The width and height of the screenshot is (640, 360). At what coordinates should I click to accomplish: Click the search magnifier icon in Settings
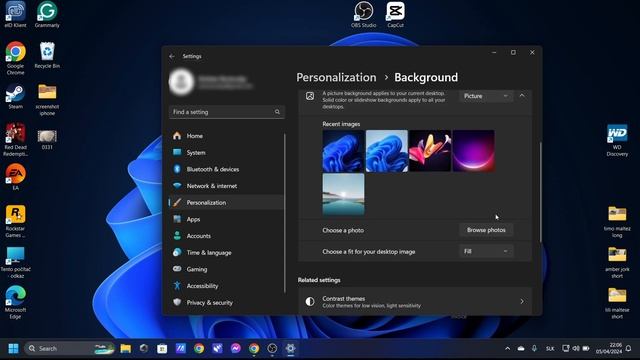pyautogui.click(x=278, y=112)
